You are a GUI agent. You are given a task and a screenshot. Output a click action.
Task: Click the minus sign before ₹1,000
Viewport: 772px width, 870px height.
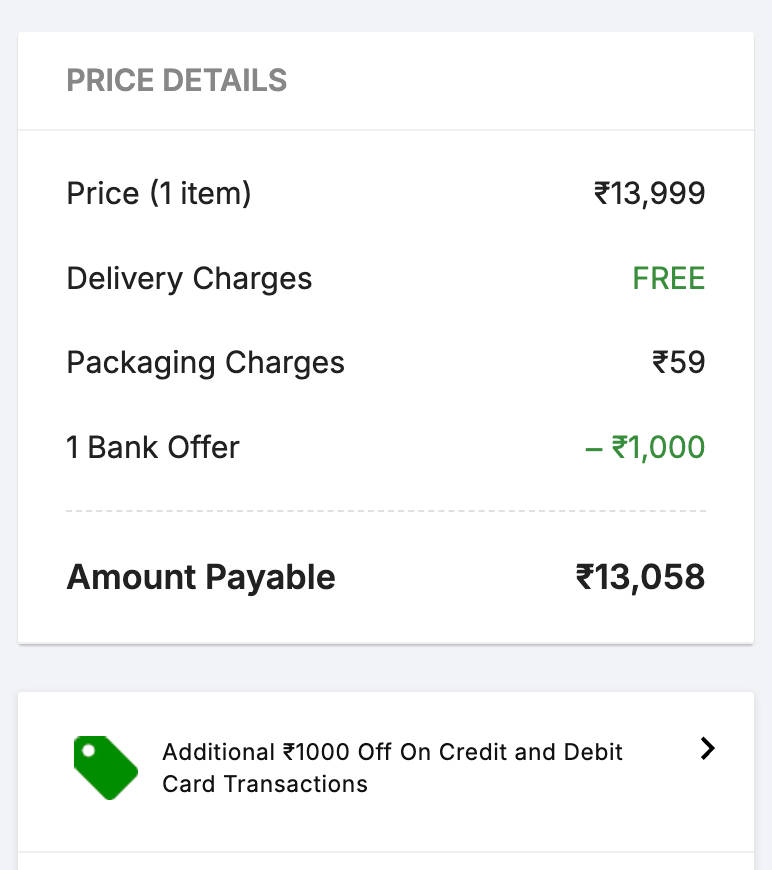(x=594, y=447)
